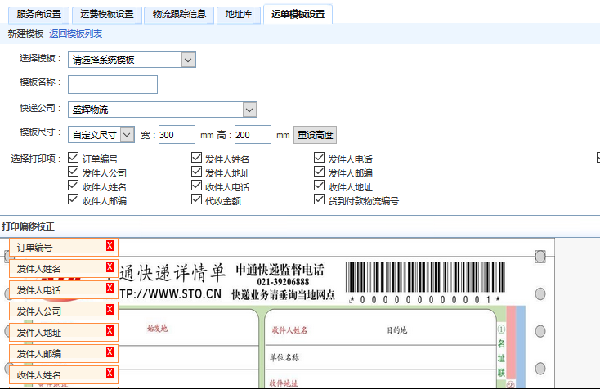Toggle the 收件人电话 print item checkbox
The height and width of the screenshot is (389, 600).
(x=196, y=186)
